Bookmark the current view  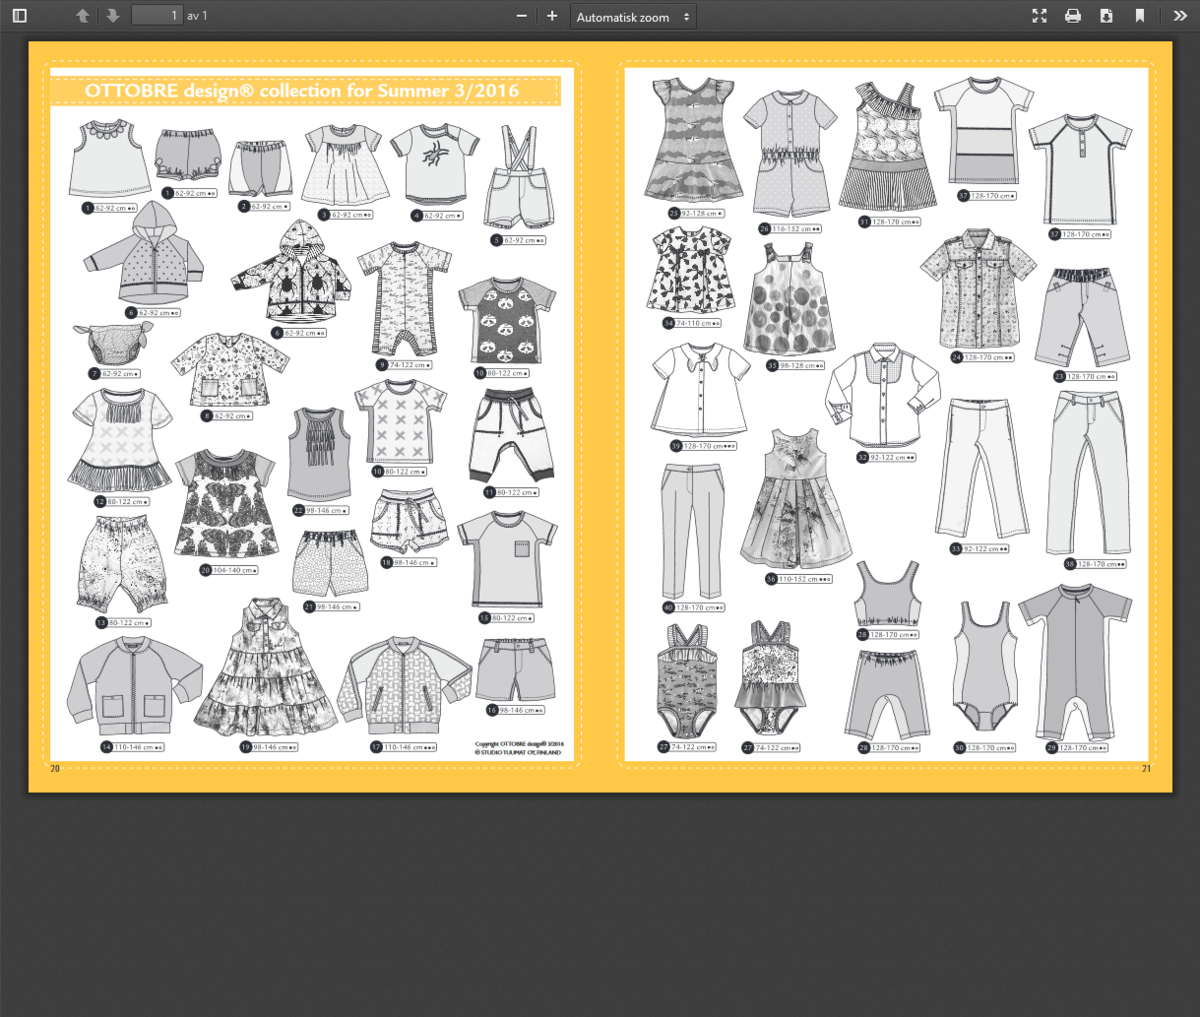[1139, 16]
